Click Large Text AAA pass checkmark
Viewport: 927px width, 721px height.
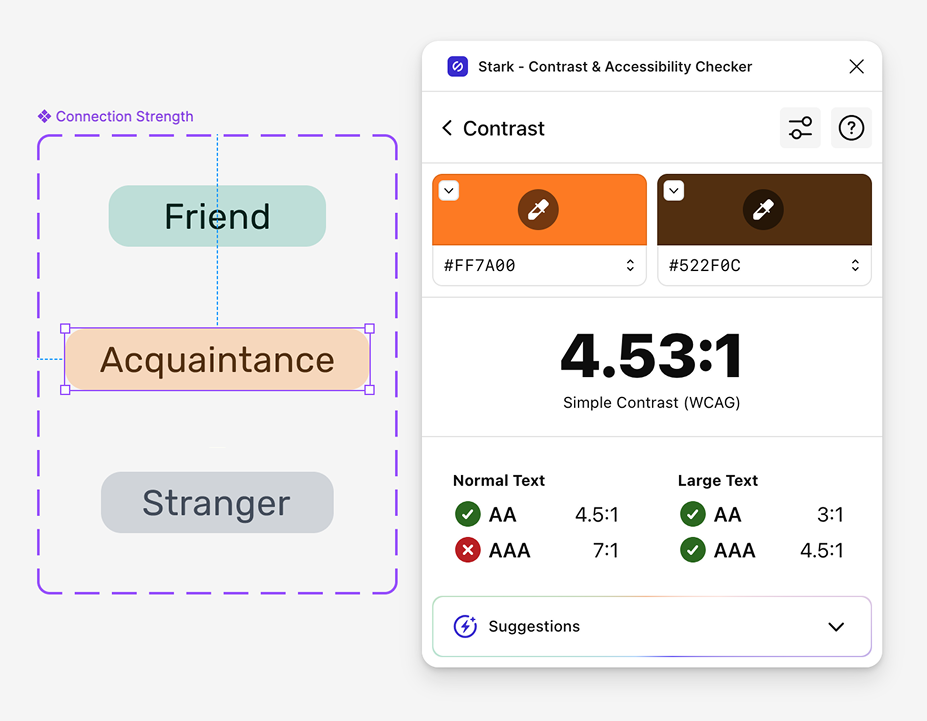point(693,550)
